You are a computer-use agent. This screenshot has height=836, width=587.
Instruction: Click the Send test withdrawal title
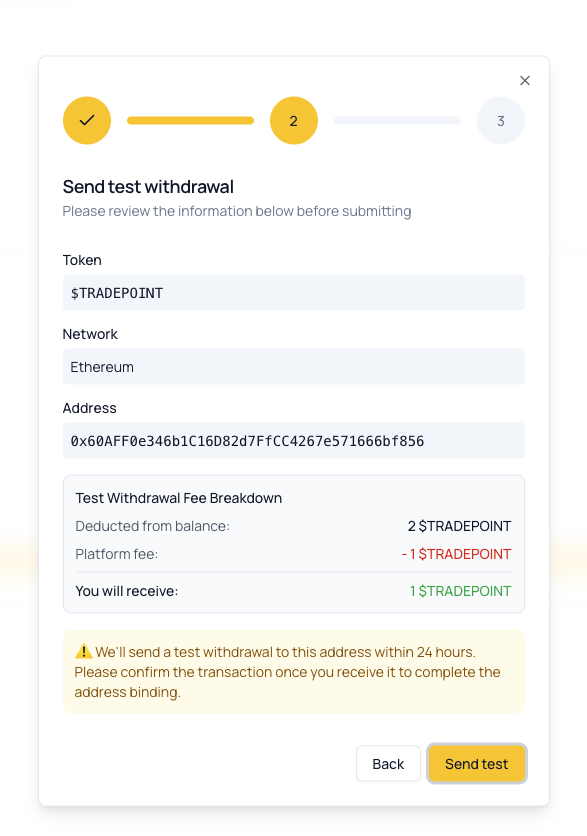(149, 187)
